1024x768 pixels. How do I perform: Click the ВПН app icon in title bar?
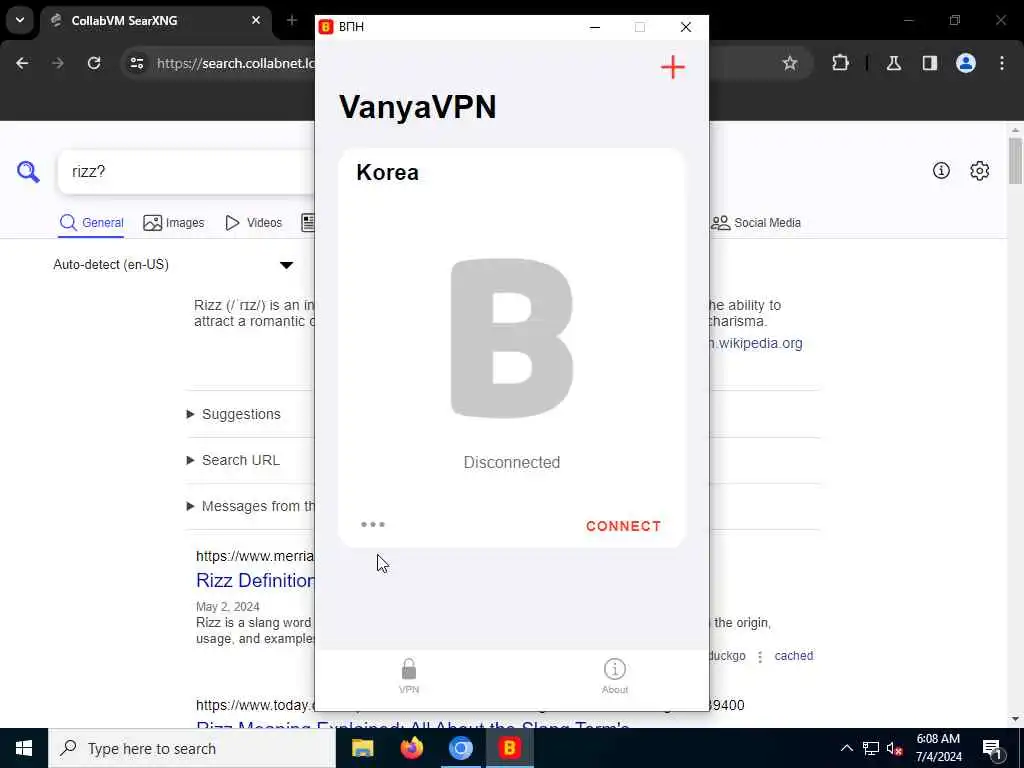coord(325,27)
